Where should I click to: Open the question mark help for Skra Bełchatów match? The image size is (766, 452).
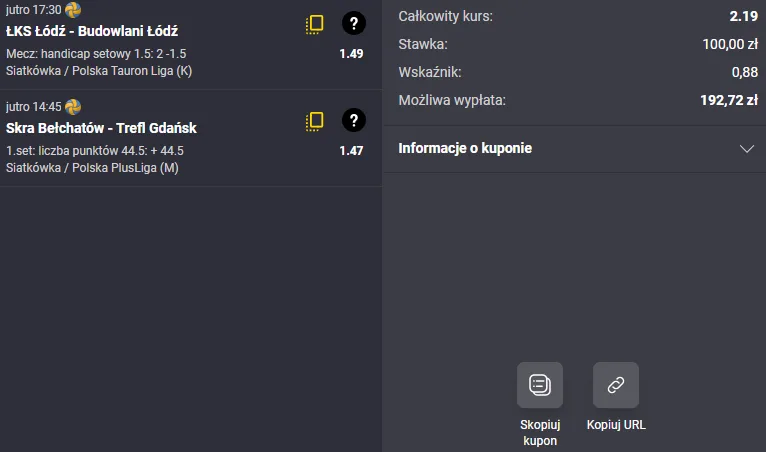(x=353, y=121)
